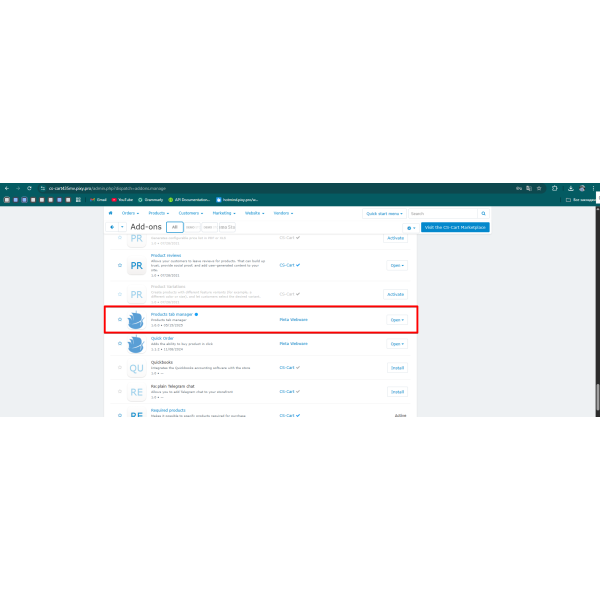Go back with the browser back arrow
The image size is (600, 600).
click(x=7, y=188)
